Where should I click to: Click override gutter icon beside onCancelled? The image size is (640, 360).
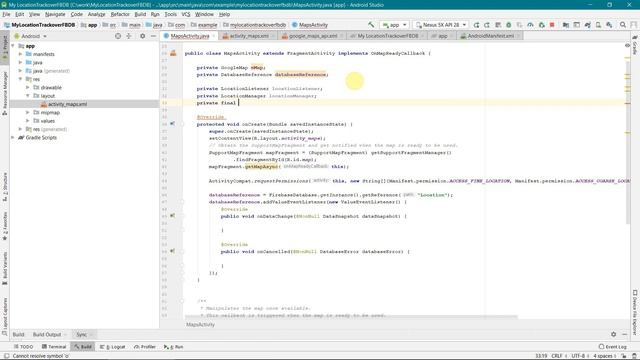tap(173, 251)
